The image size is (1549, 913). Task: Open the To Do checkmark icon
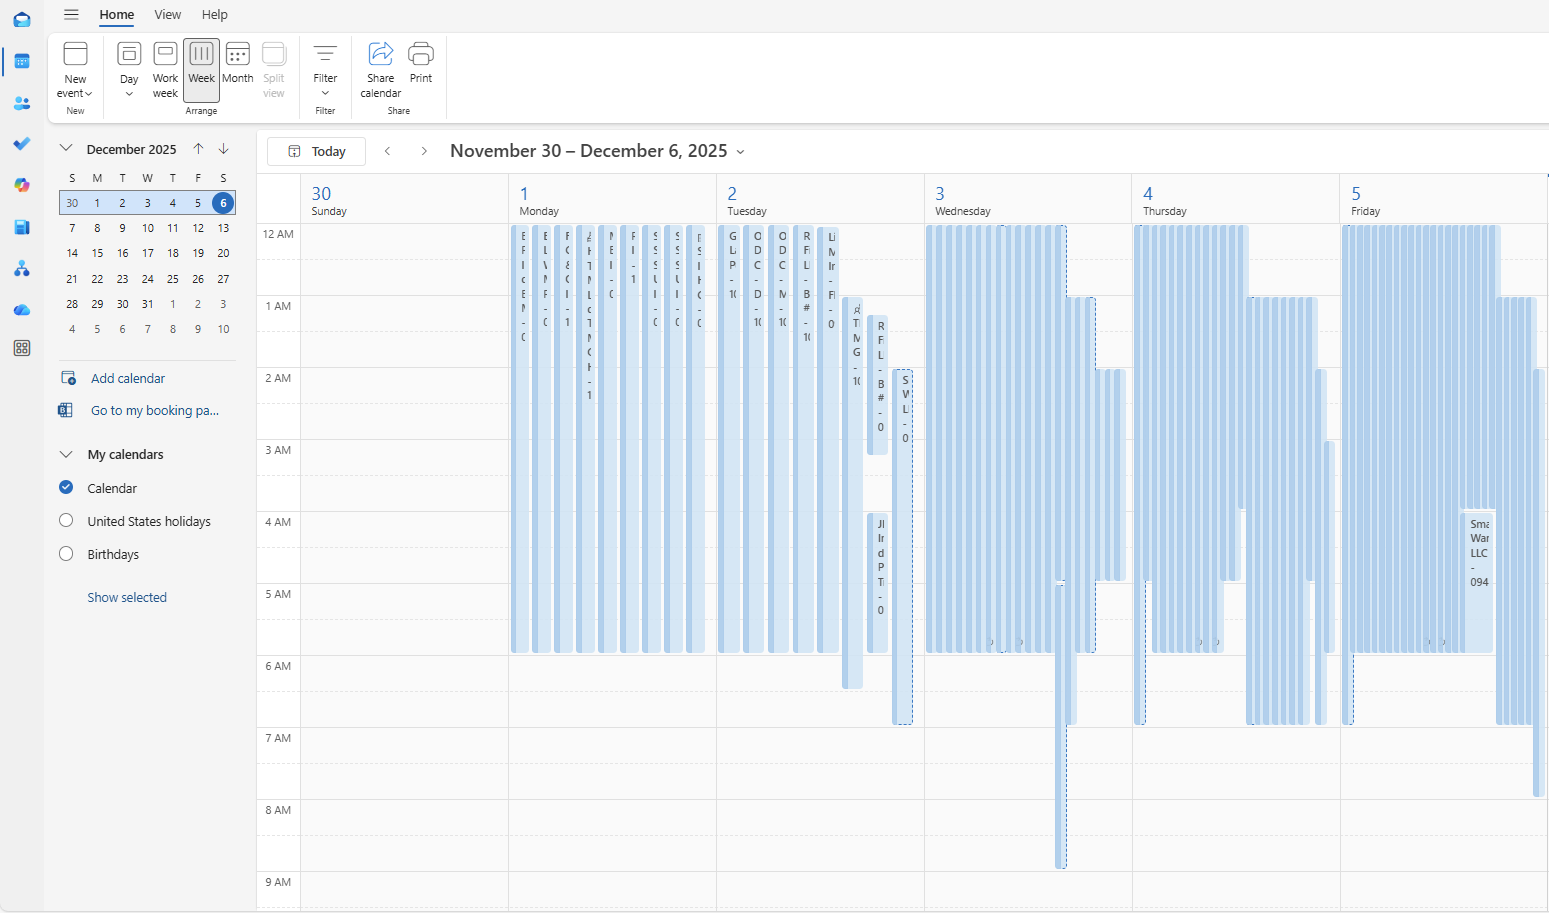(x=22, y=144)
